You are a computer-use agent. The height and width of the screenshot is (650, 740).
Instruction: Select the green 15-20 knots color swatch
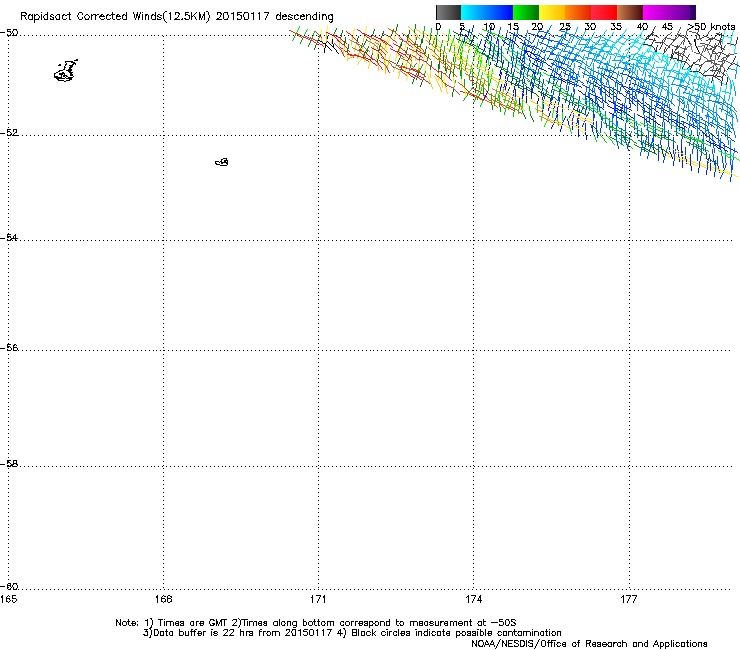pyautogui.click(x=526, y=12)
